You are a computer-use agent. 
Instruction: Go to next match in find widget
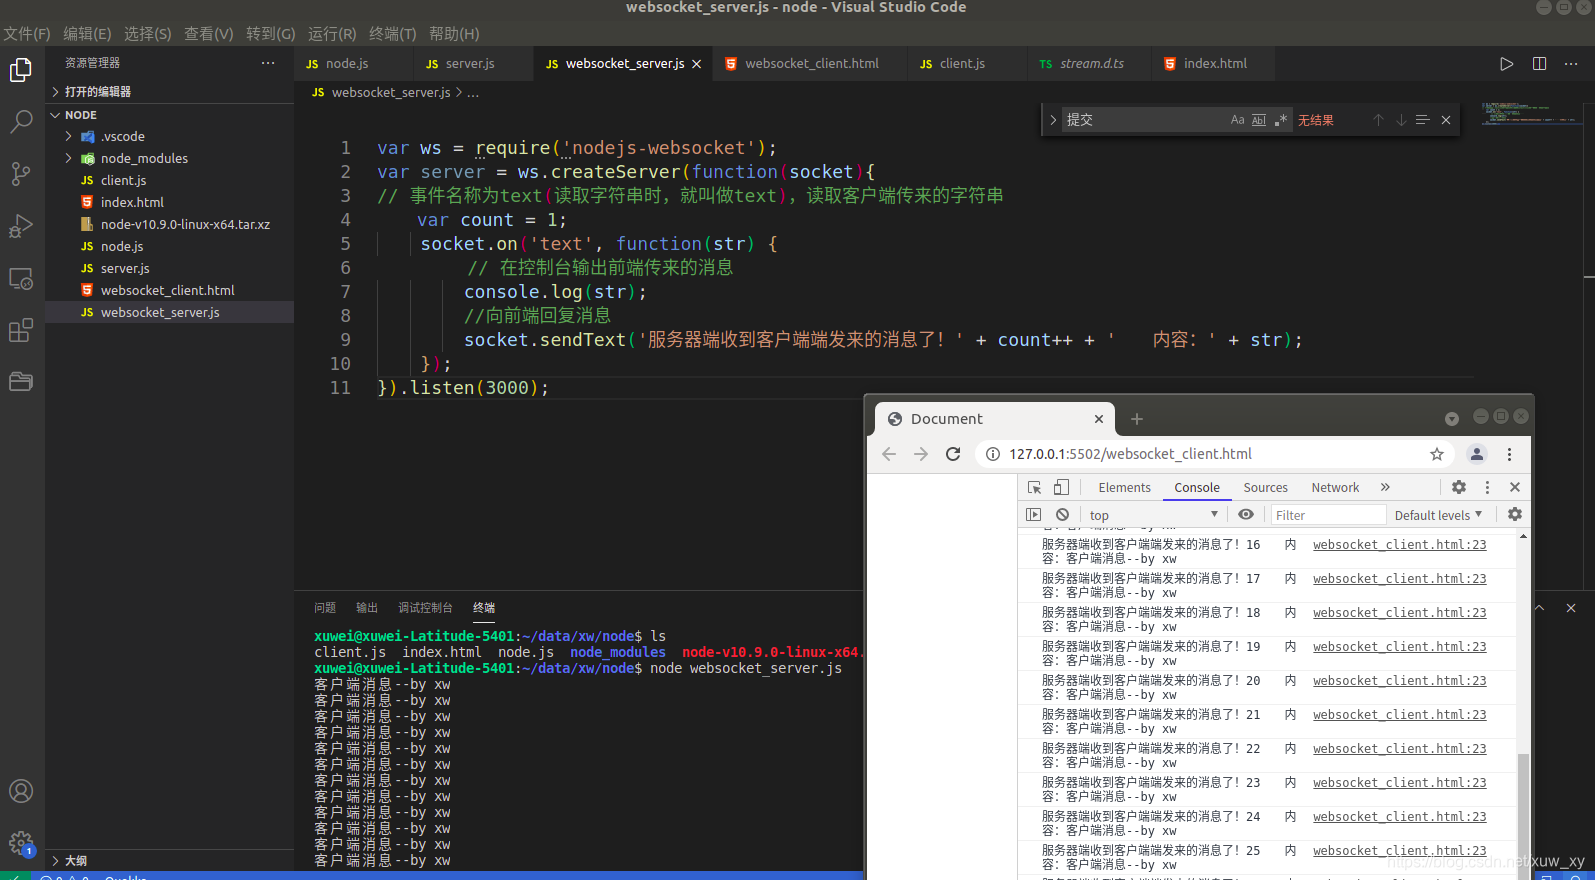coord(1400,120)
